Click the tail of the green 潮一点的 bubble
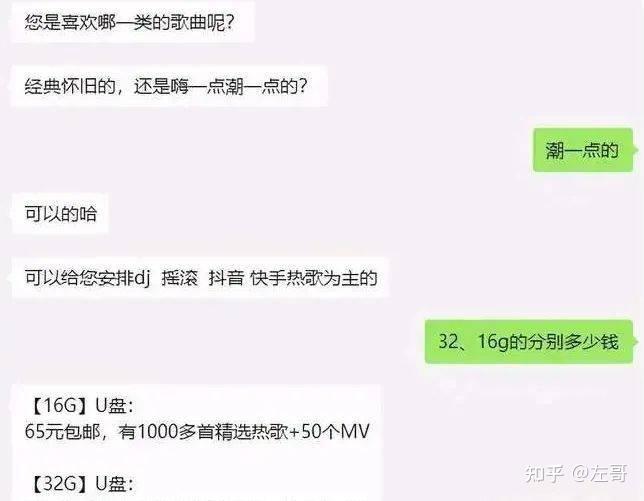Image resolution: width=644 pixels, height=501 pixels. (x=635, y=149)
